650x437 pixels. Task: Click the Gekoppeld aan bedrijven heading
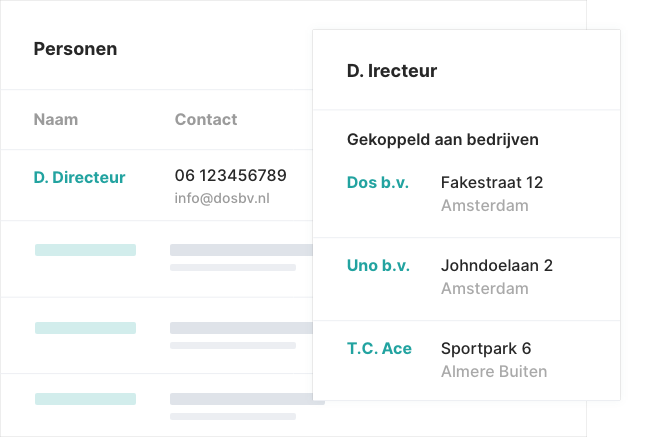tap(443, 139)
